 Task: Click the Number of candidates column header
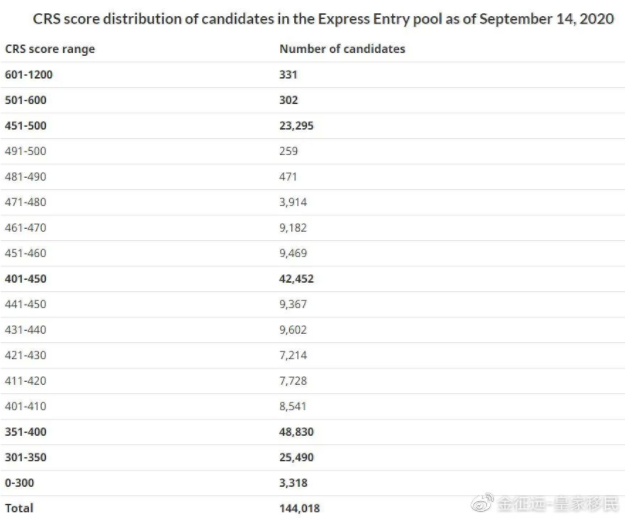click(342, 49)
